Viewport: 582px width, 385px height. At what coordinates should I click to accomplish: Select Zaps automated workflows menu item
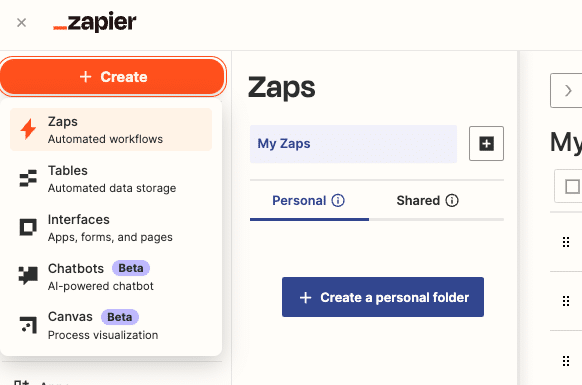[x=111, y=130]
